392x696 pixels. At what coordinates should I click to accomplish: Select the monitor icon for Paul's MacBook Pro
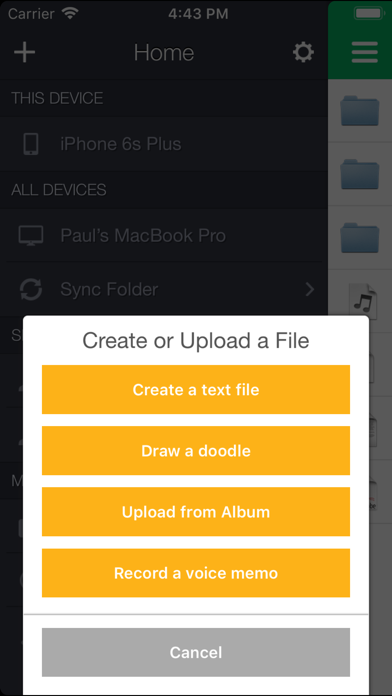point(31,235)
